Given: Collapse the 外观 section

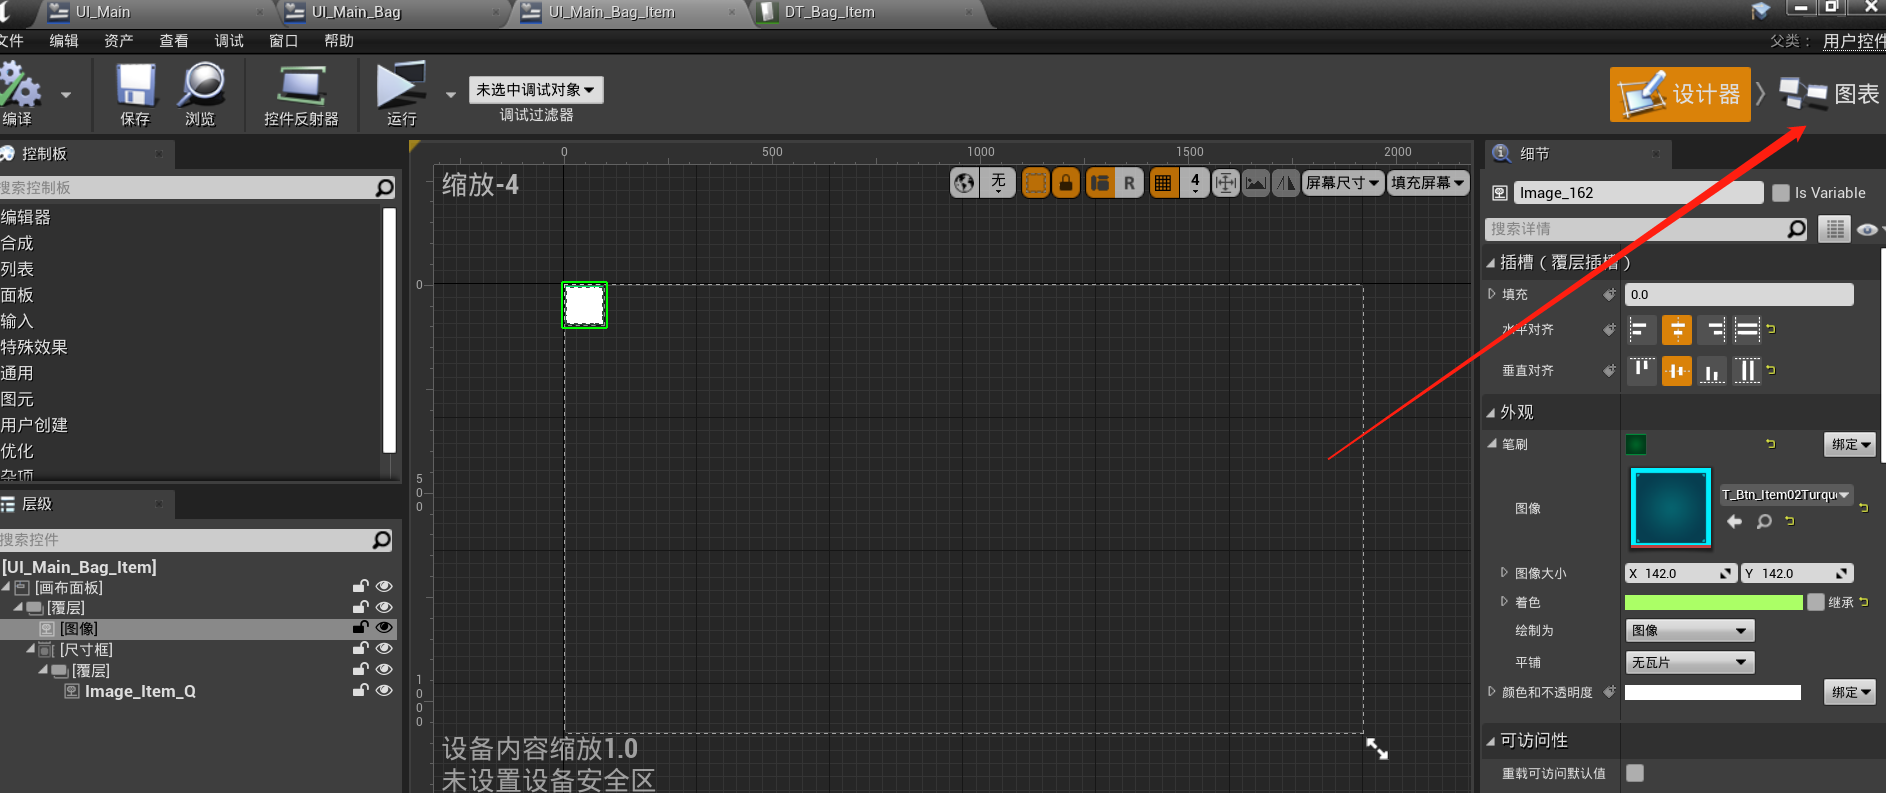Looking at the screenshot, I should coord(1491,413).
